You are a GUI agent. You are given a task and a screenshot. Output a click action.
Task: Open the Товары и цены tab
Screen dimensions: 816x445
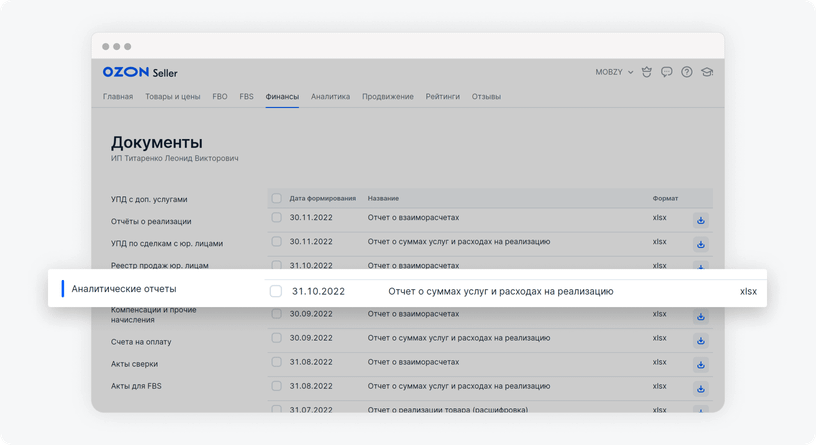[173, 96]
